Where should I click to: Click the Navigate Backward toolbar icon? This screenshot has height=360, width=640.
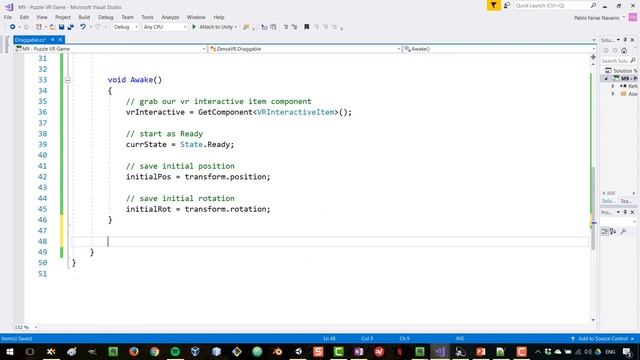click(13, 27)
